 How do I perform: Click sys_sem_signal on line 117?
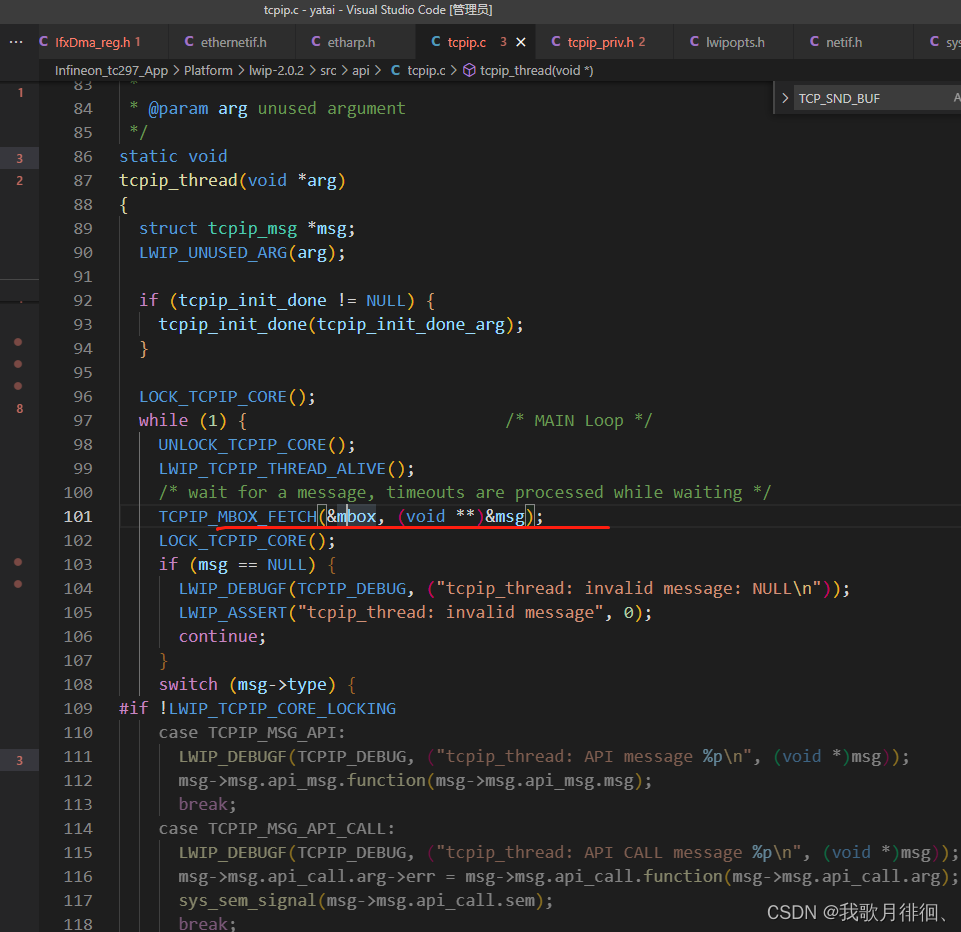(248, 901)
